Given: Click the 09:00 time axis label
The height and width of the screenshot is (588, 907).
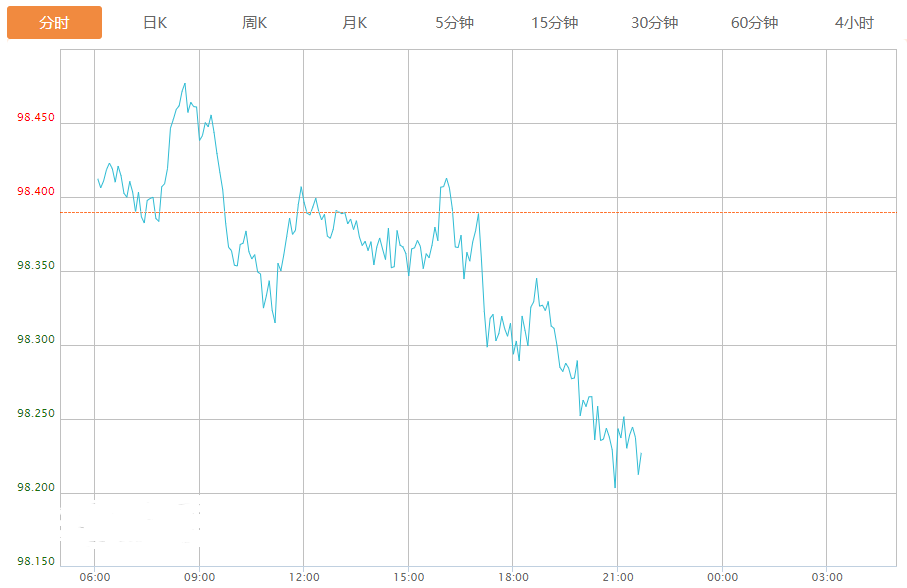Looking at the screenshot, I should 199,577.
